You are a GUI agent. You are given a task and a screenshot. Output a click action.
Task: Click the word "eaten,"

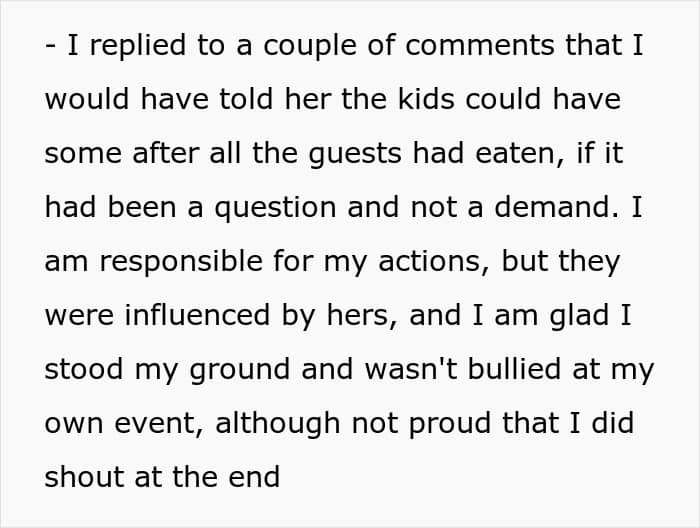538,154
